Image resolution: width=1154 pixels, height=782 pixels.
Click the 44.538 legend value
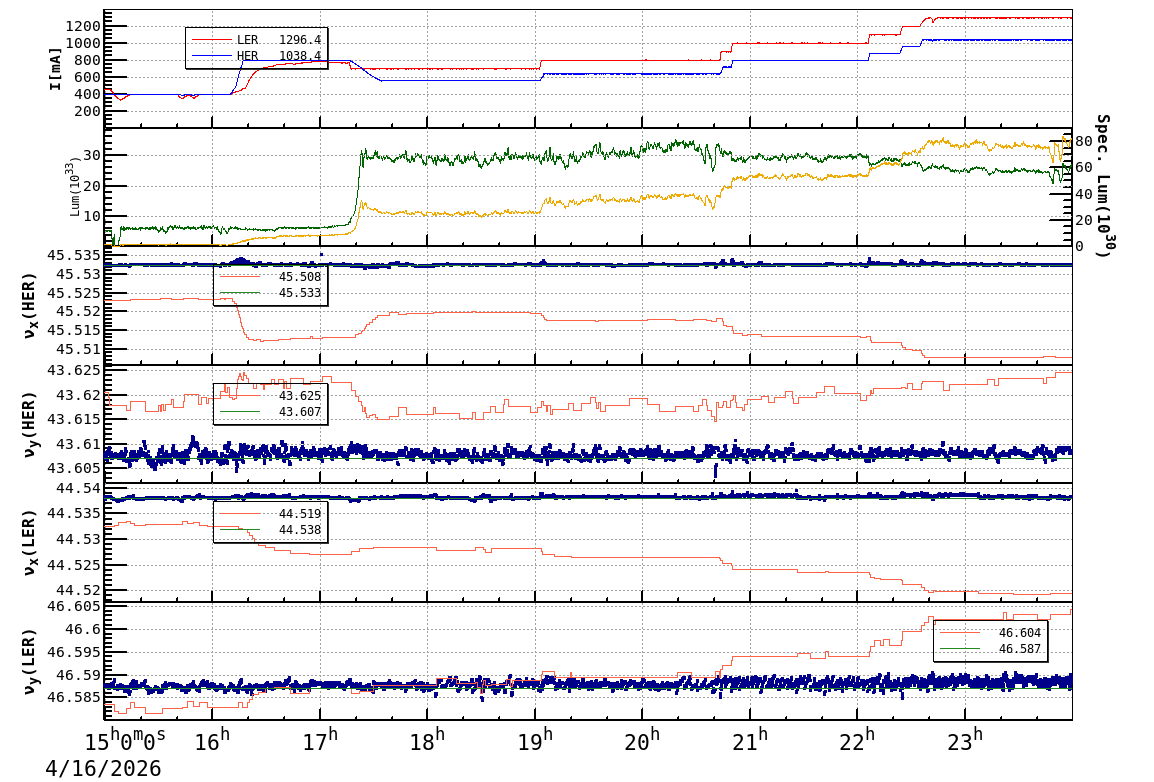[x=300, y=530]
